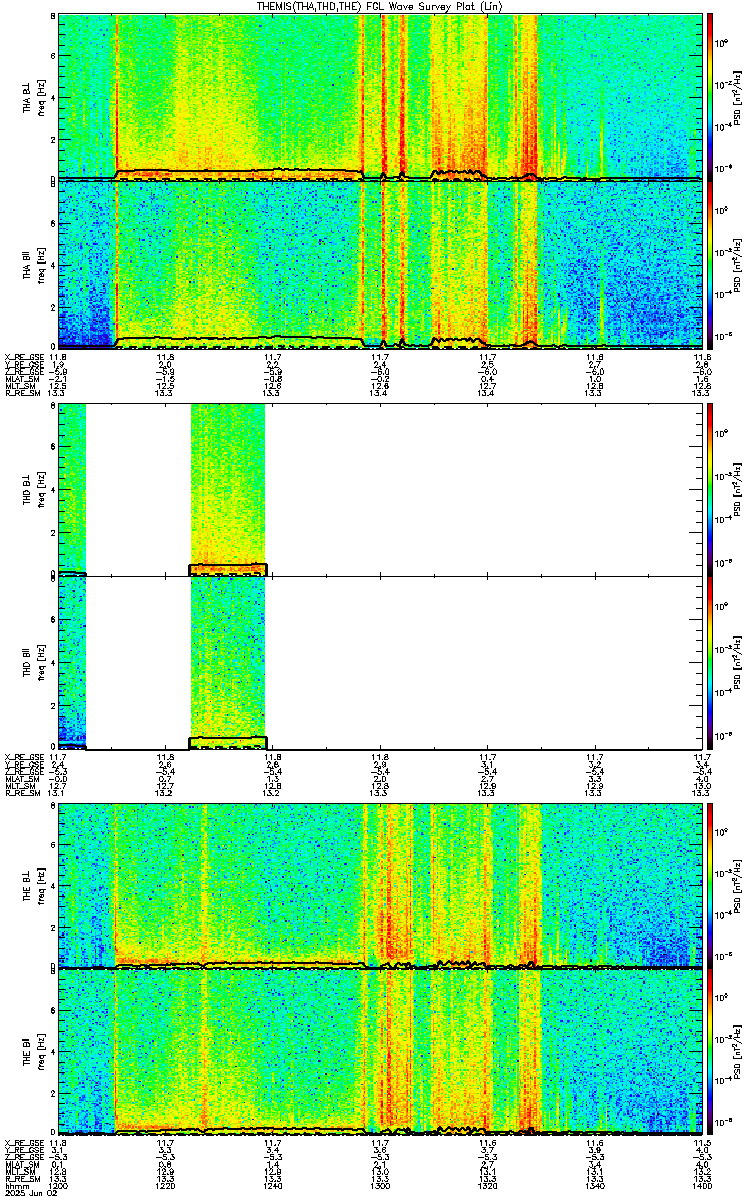750x1200 pixels.
Task: Click the PSD color bar beside THD B⊥ panel
Action: pos(710,489)
